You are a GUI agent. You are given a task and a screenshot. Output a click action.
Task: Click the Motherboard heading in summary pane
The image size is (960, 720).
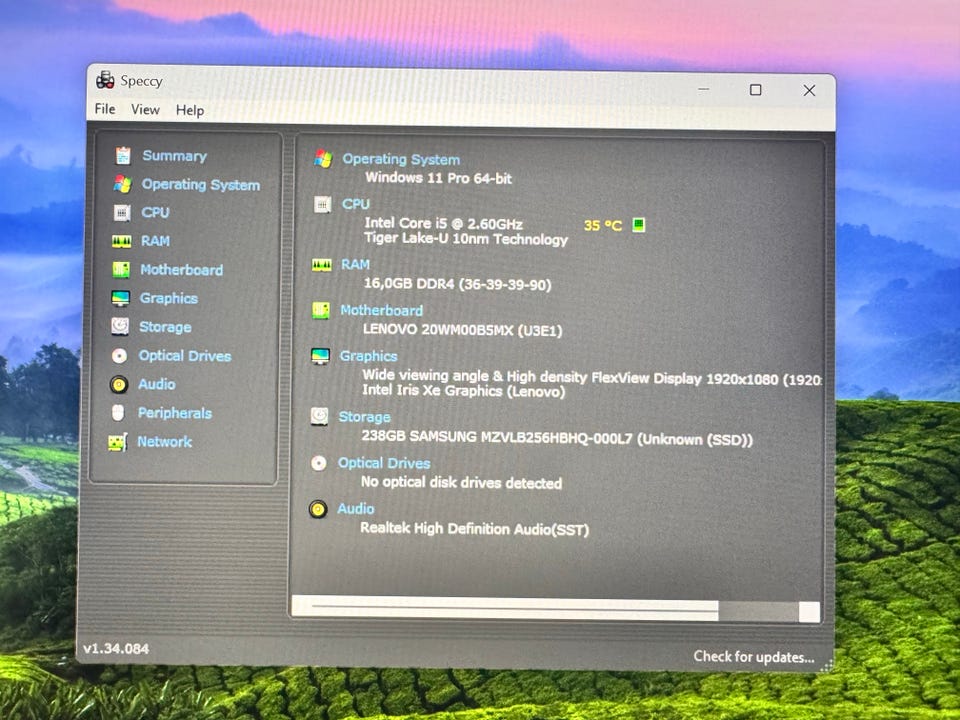click(381, 310)
